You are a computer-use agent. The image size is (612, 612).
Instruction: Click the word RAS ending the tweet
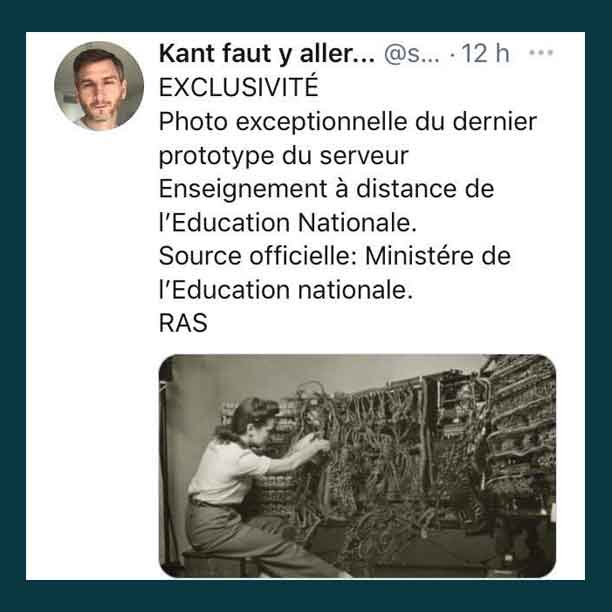coord(183,323)
